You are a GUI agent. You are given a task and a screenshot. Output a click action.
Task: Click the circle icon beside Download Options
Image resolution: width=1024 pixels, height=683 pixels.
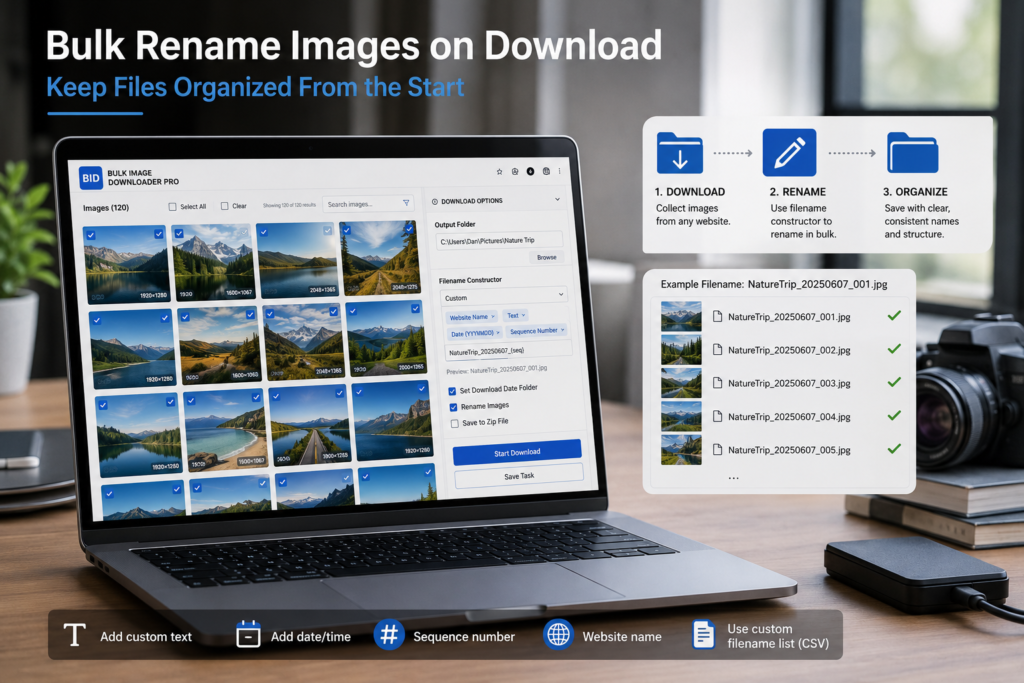click(x=435, y=202)
